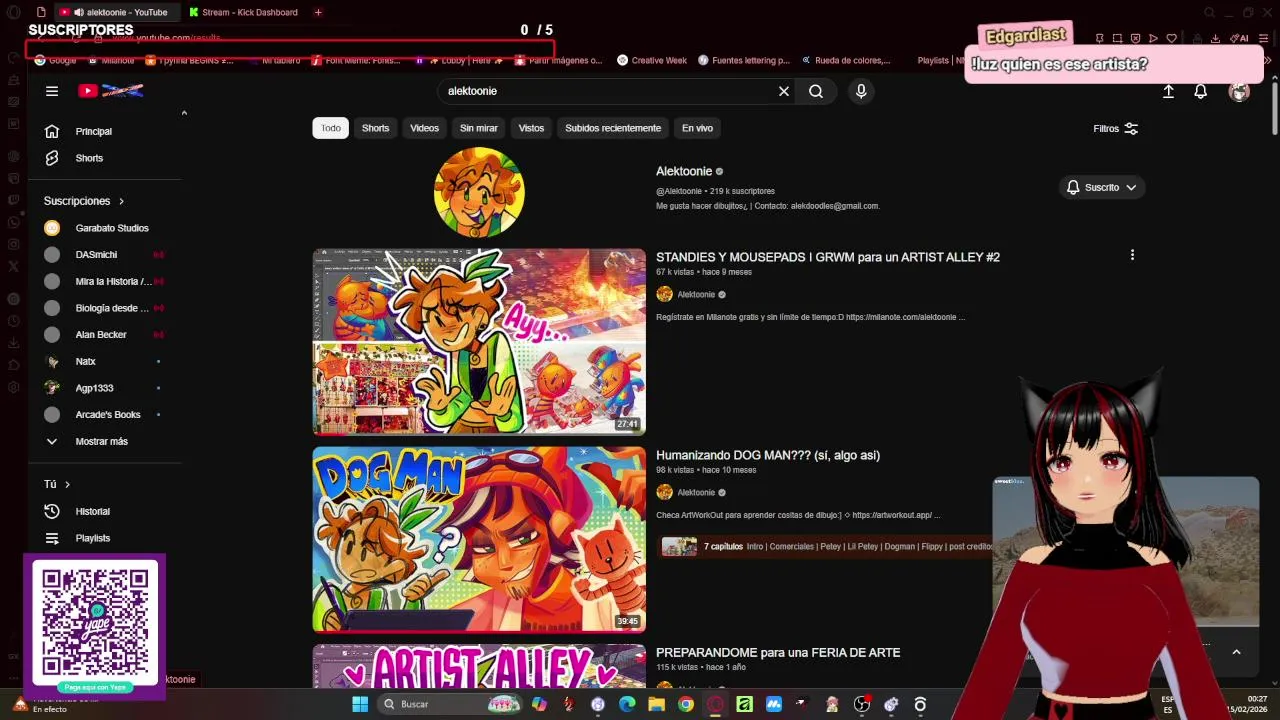1280x720 pixels.
Task: Select the Todo filter chip
Action: (x=331, y=128)
